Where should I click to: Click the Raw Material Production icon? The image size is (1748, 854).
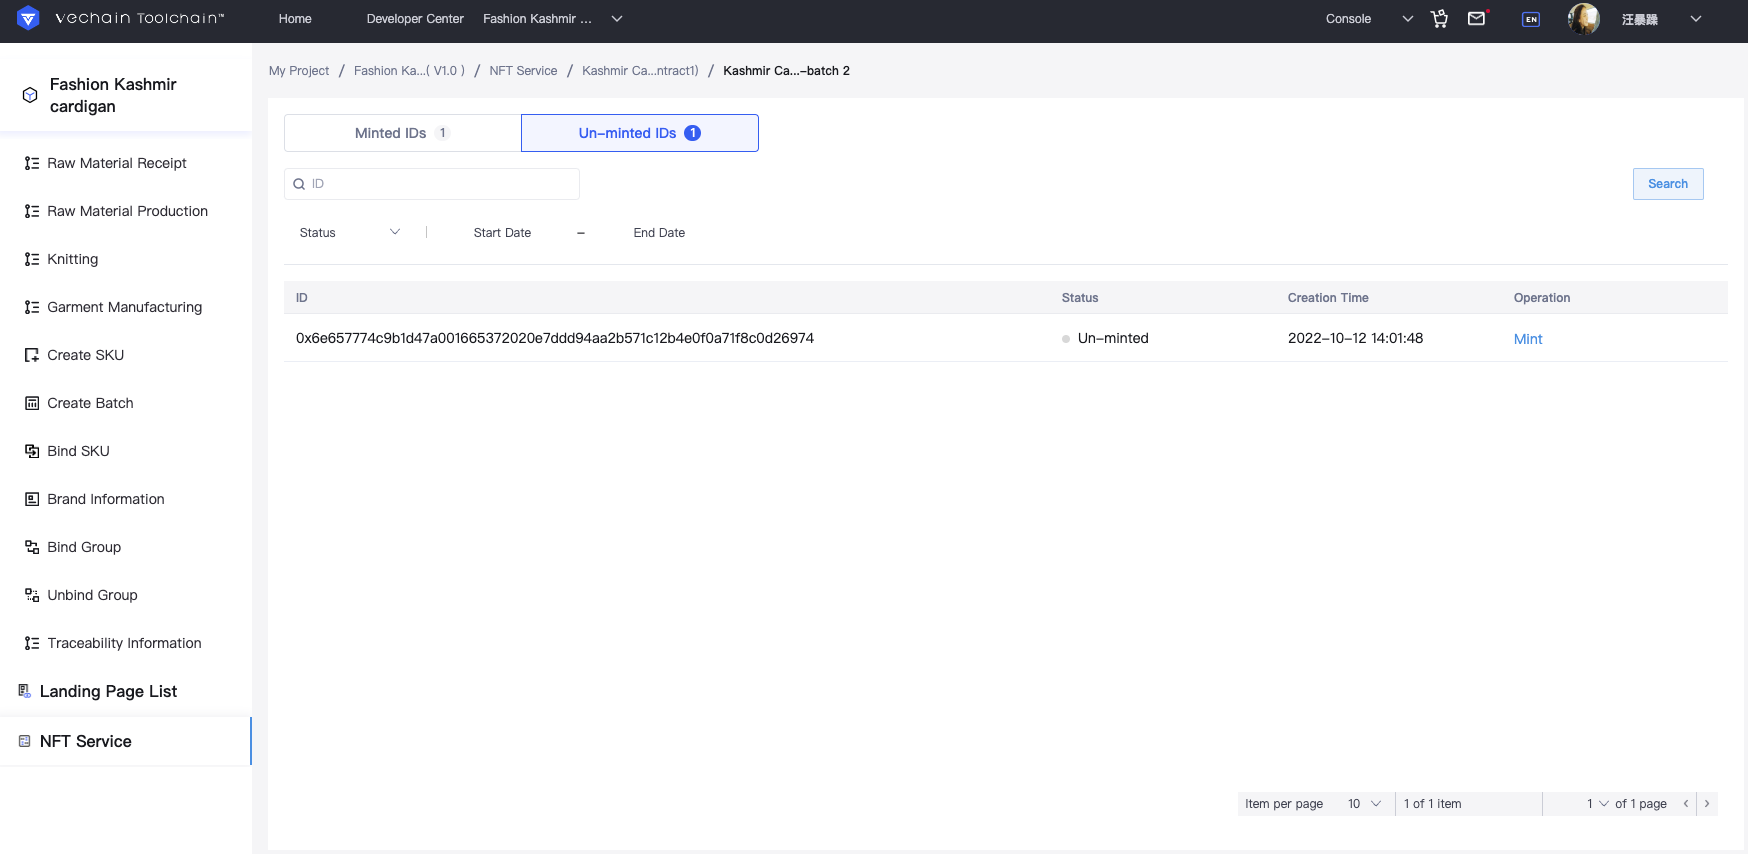click(32, 211)
